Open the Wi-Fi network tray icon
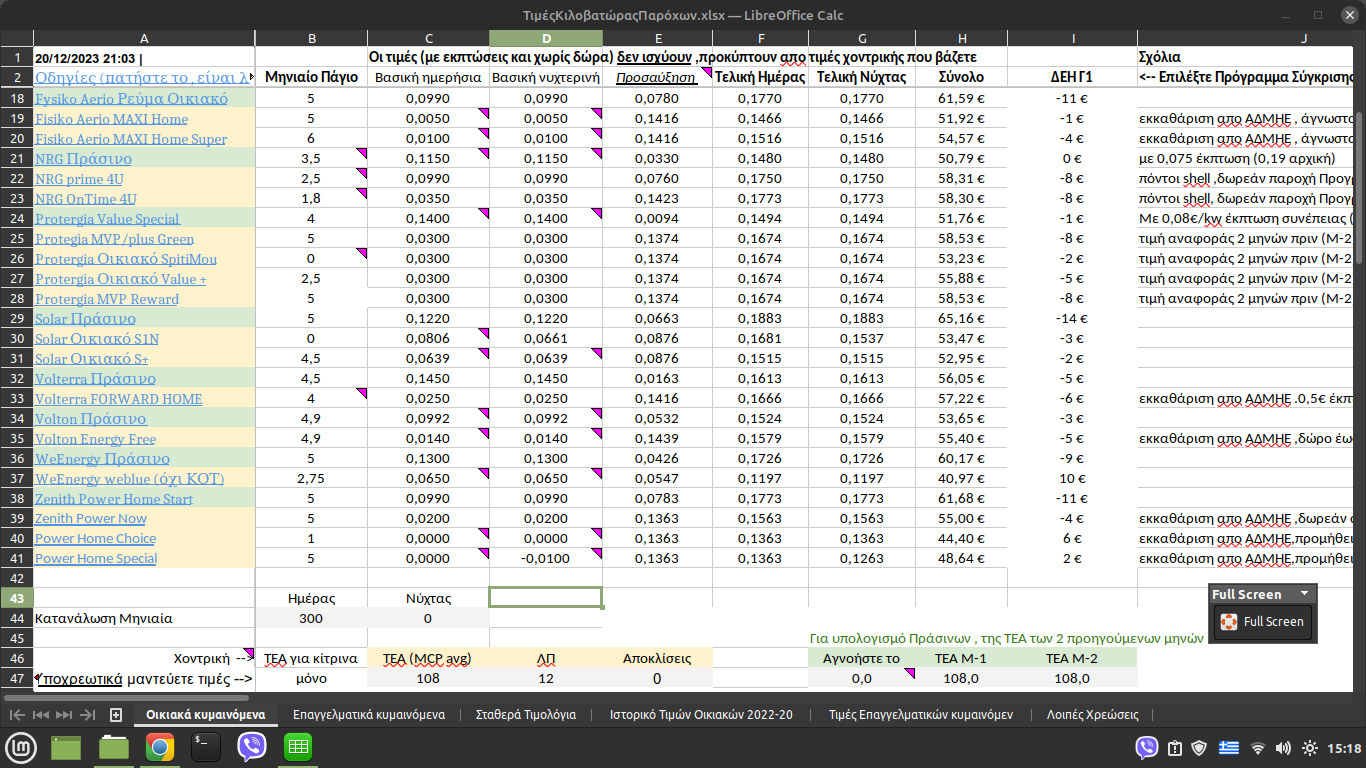The width and height of the screenshot is (1366, 768). pos(1258,748)
